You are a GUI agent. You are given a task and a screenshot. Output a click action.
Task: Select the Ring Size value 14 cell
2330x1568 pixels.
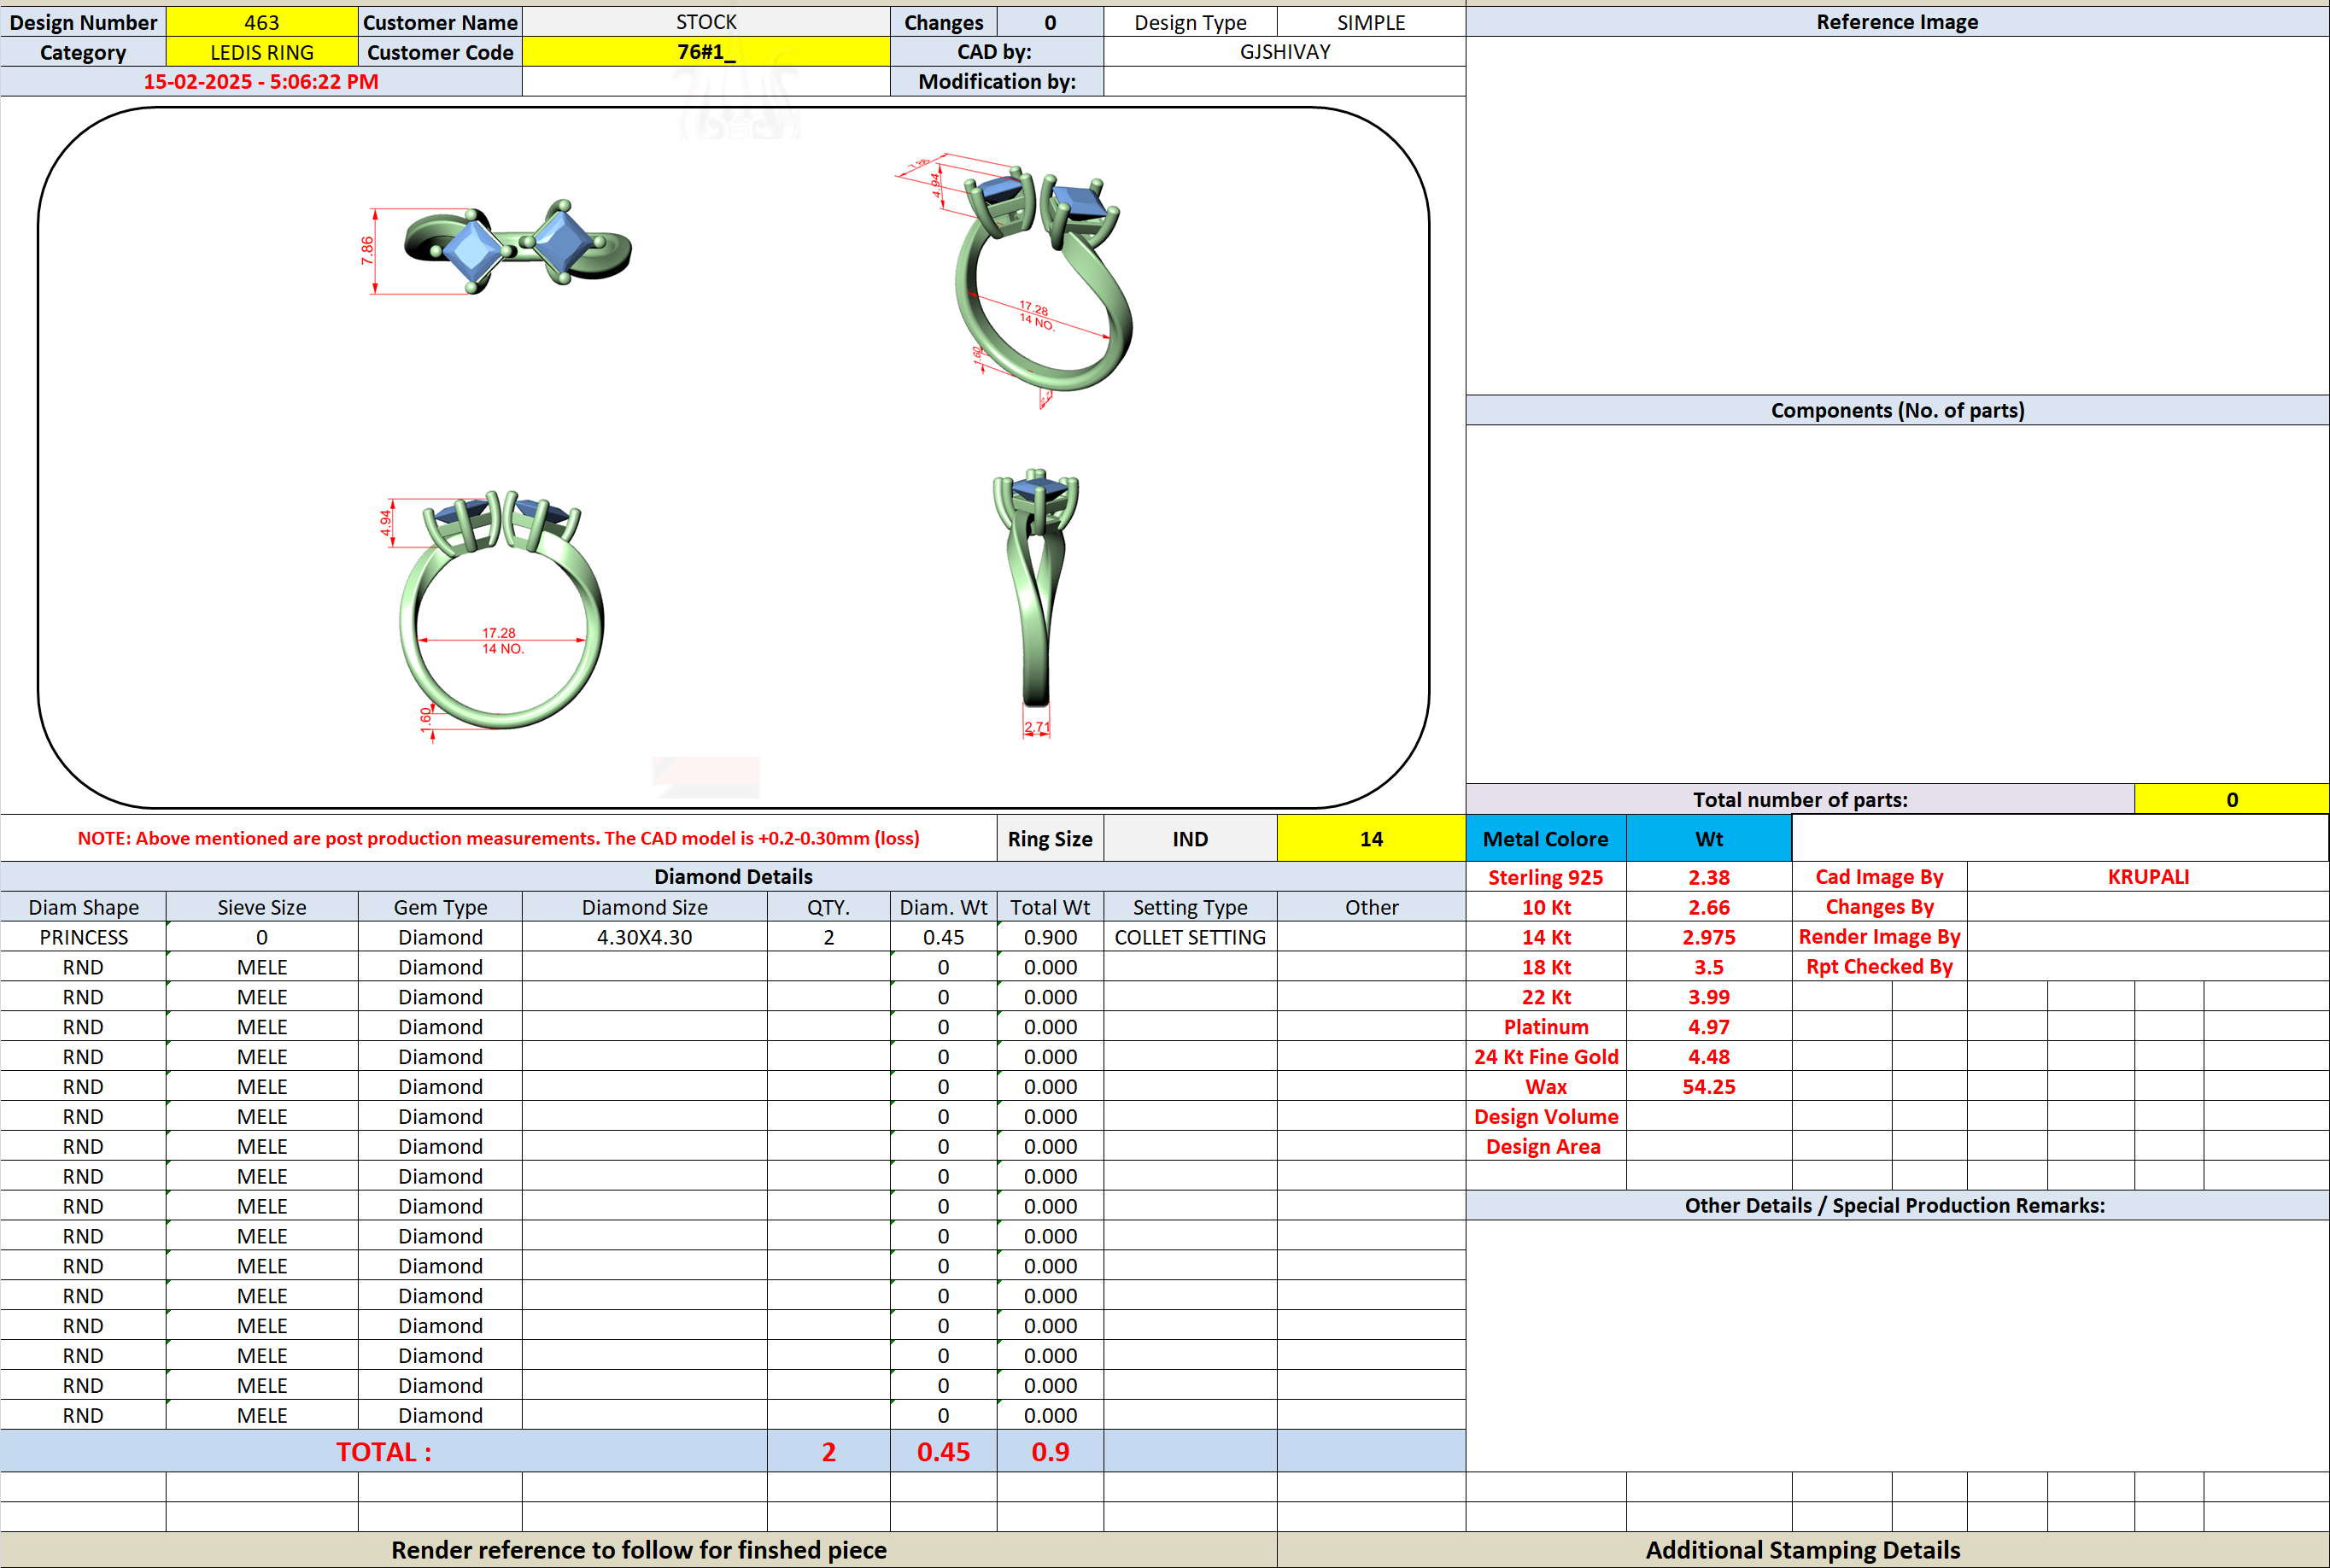pyautogui.click(x=1371, y=839)
